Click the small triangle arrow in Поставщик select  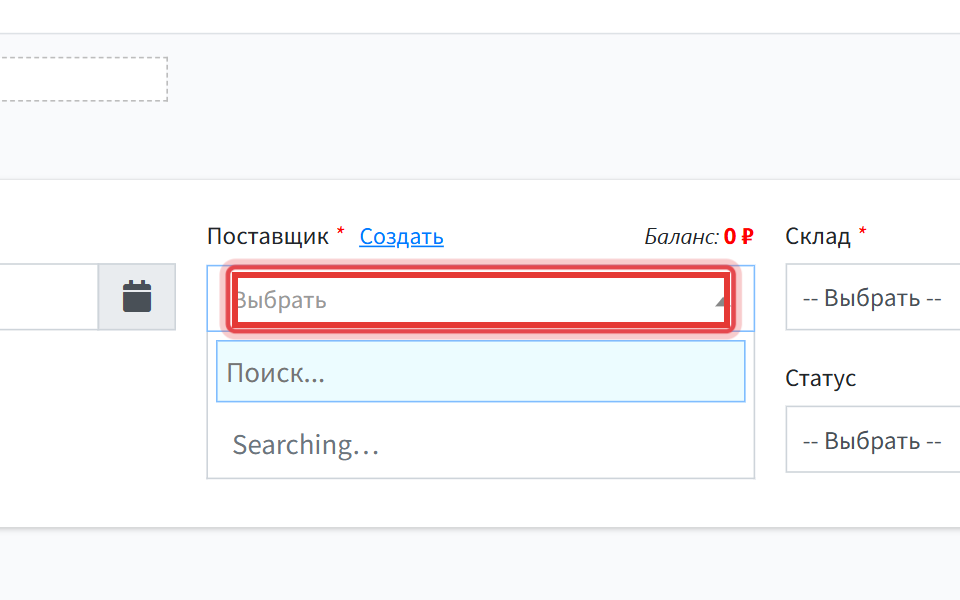click(722, 301)
